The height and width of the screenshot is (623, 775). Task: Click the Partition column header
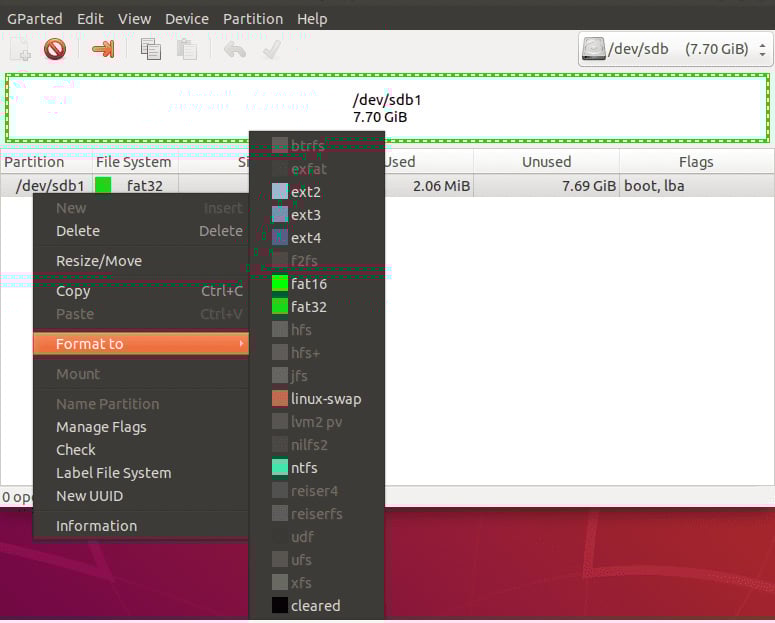46,162
